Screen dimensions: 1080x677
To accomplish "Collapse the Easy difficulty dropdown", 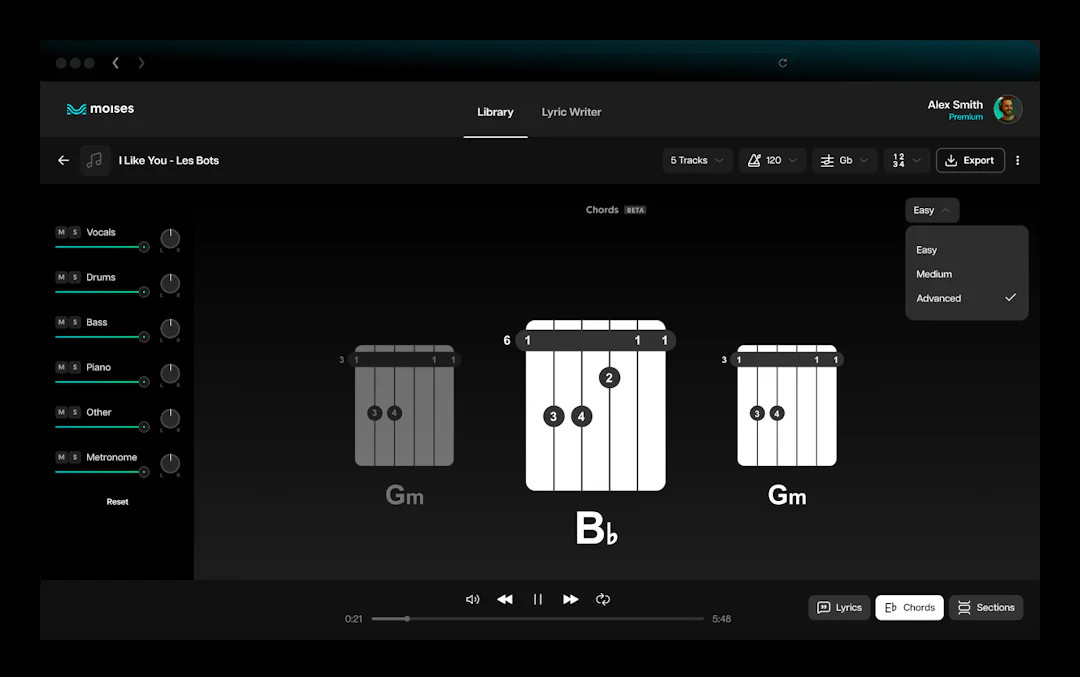I will pos(932,210).
